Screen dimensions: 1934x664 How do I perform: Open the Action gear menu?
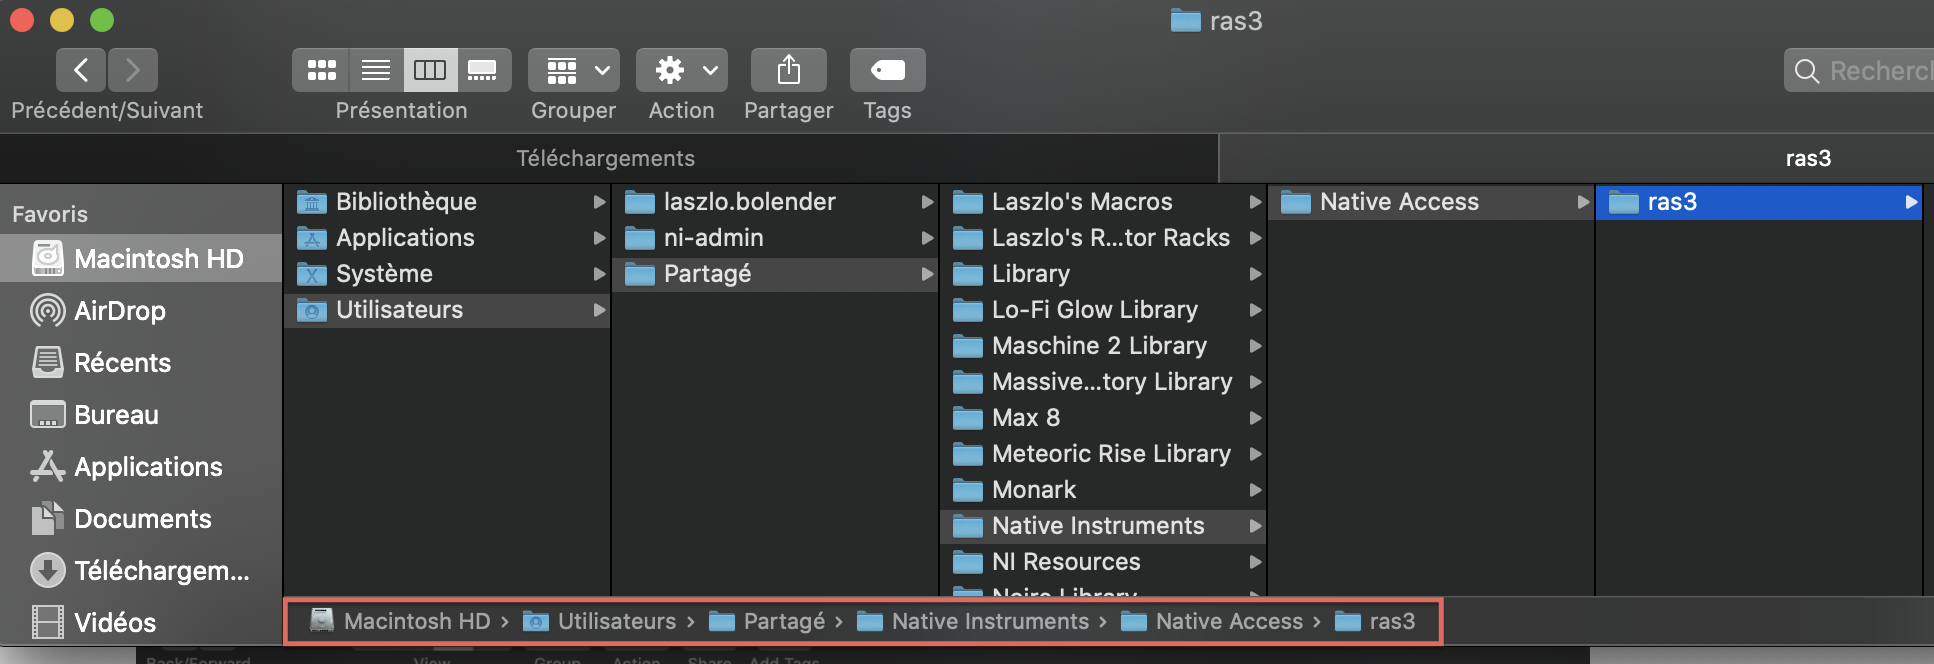pos(682,70)
